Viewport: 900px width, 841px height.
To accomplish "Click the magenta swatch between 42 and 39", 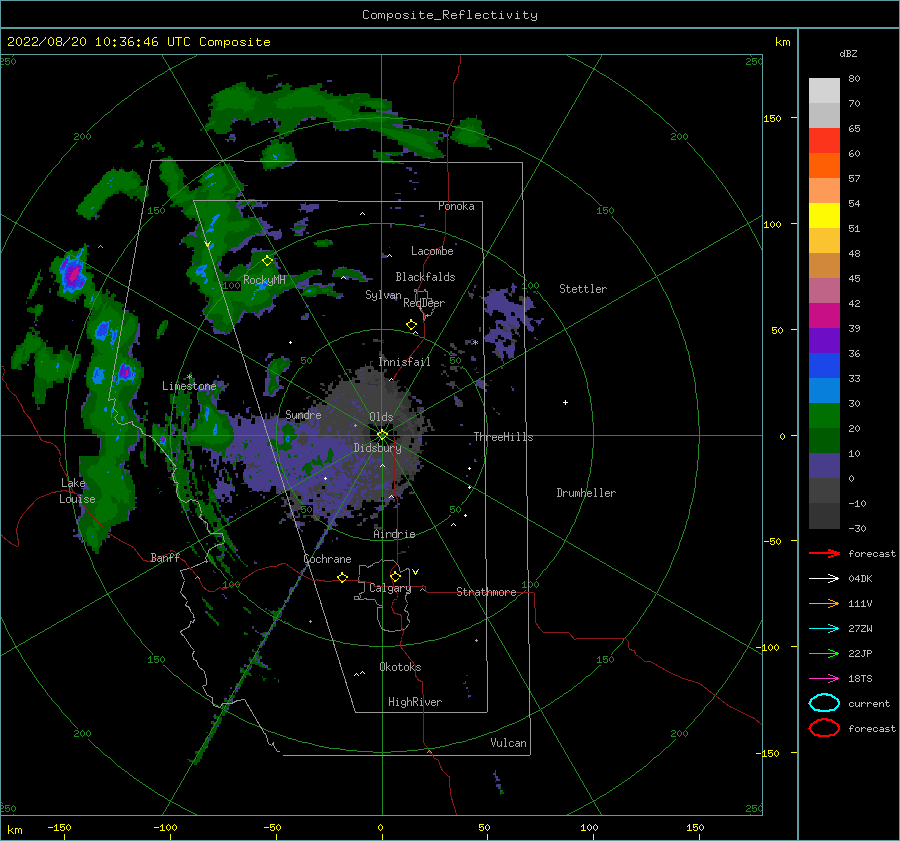I will click(824, 316).
